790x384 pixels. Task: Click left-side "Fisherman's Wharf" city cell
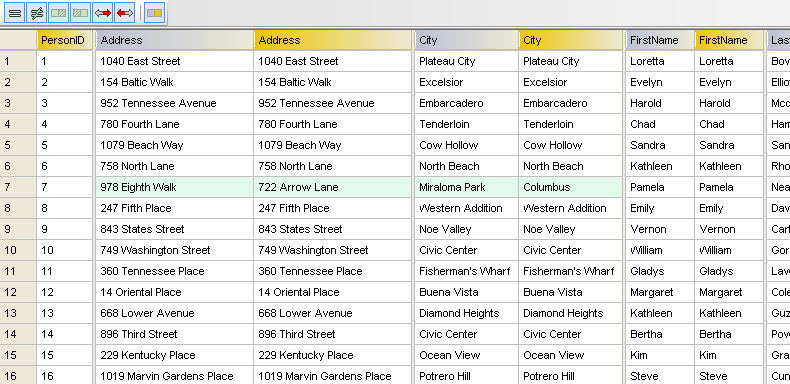click(x=467, y=271)
